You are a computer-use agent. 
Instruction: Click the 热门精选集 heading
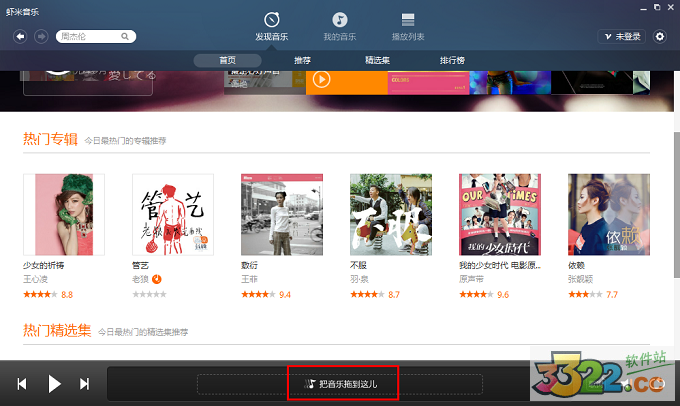click(x=57, y=331)
